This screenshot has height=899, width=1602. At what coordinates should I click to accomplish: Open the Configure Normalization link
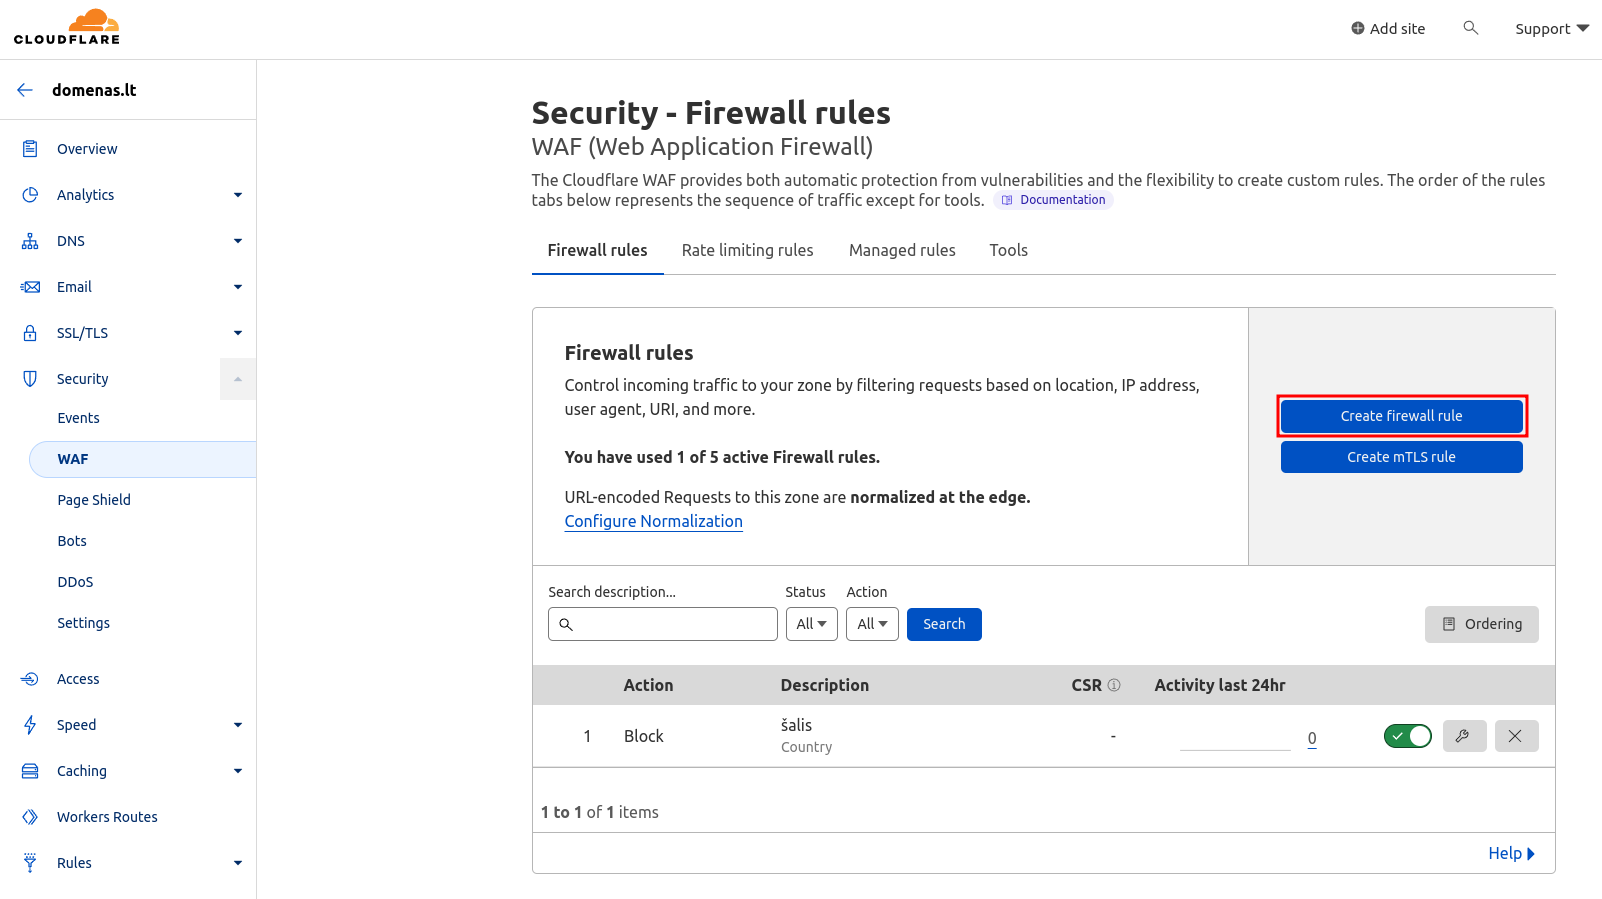(x=653, y=521)
